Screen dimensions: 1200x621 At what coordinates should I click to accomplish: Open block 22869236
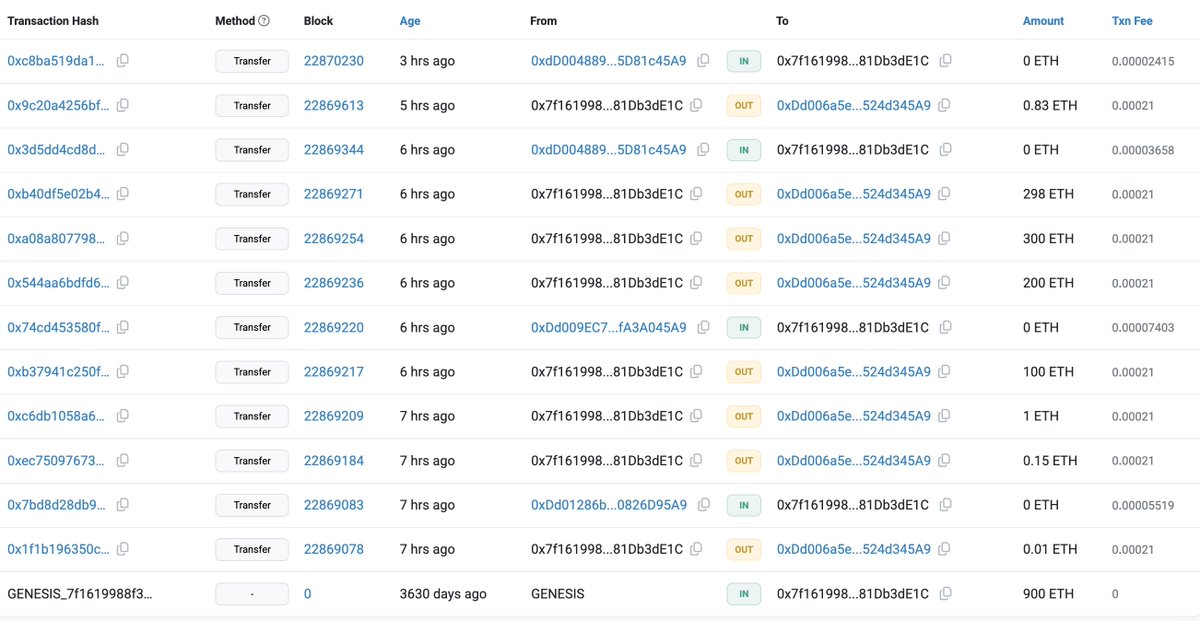334,283
